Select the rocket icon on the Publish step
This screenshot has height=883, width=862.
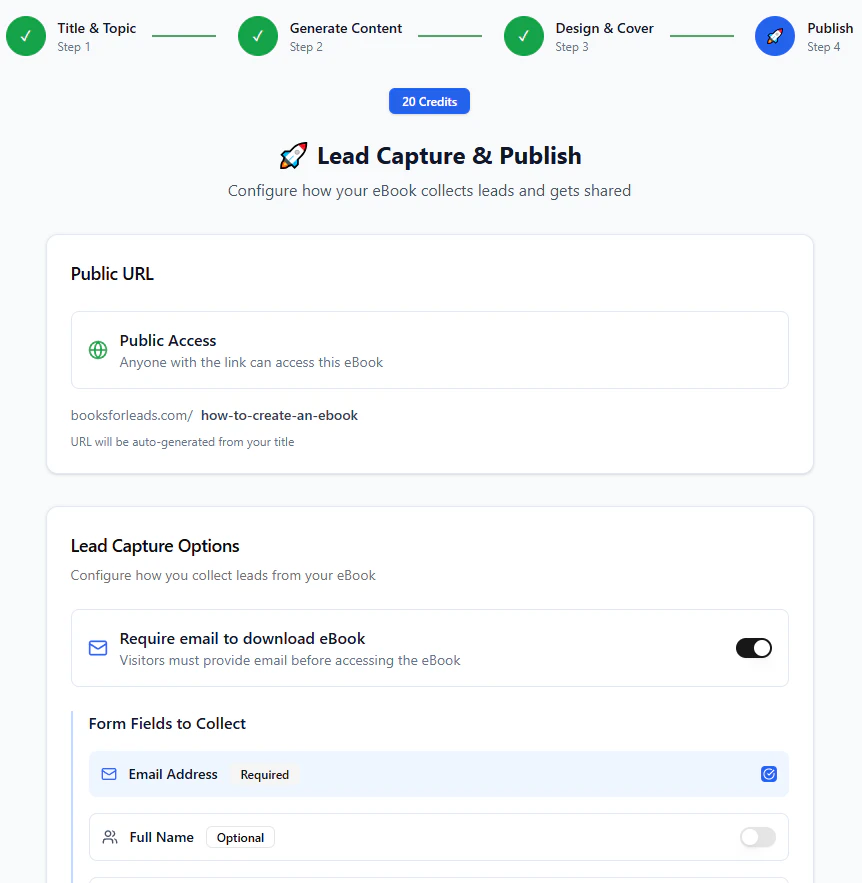pos(774,36)
